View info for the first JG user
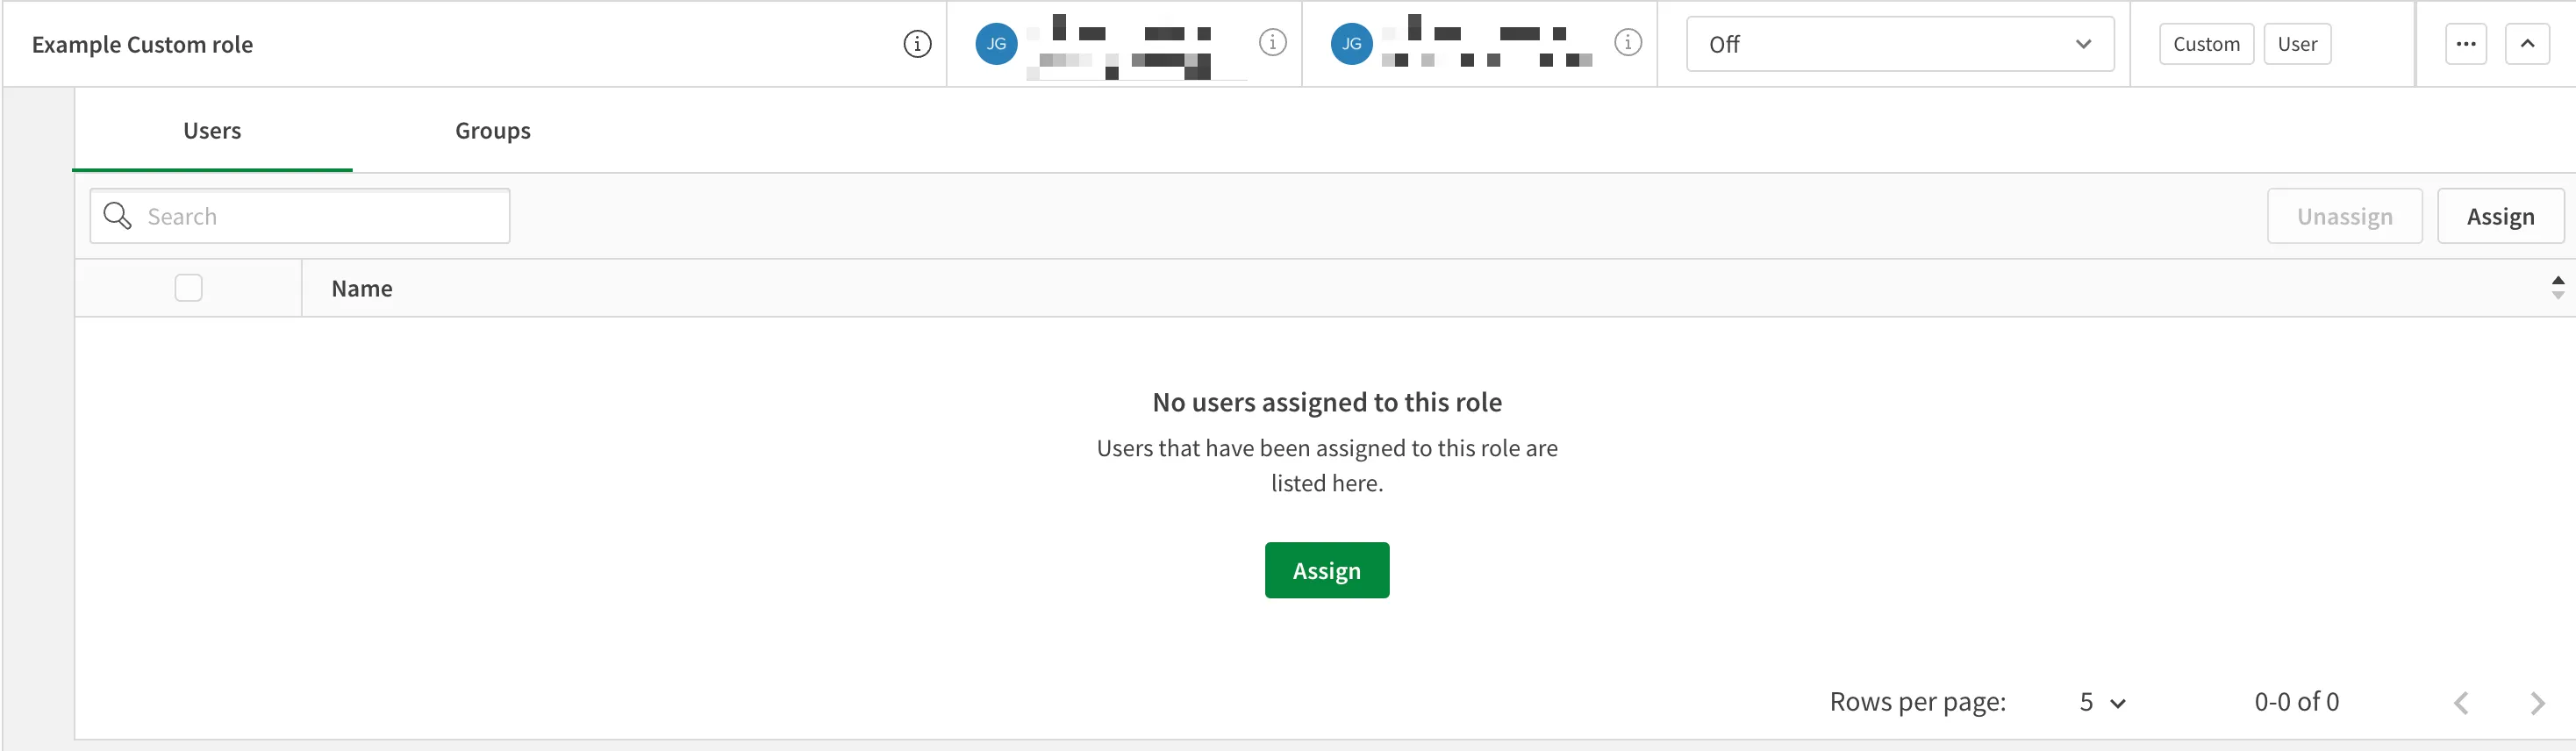This screenshot has width=2576, height=751. coord(1272,43)
